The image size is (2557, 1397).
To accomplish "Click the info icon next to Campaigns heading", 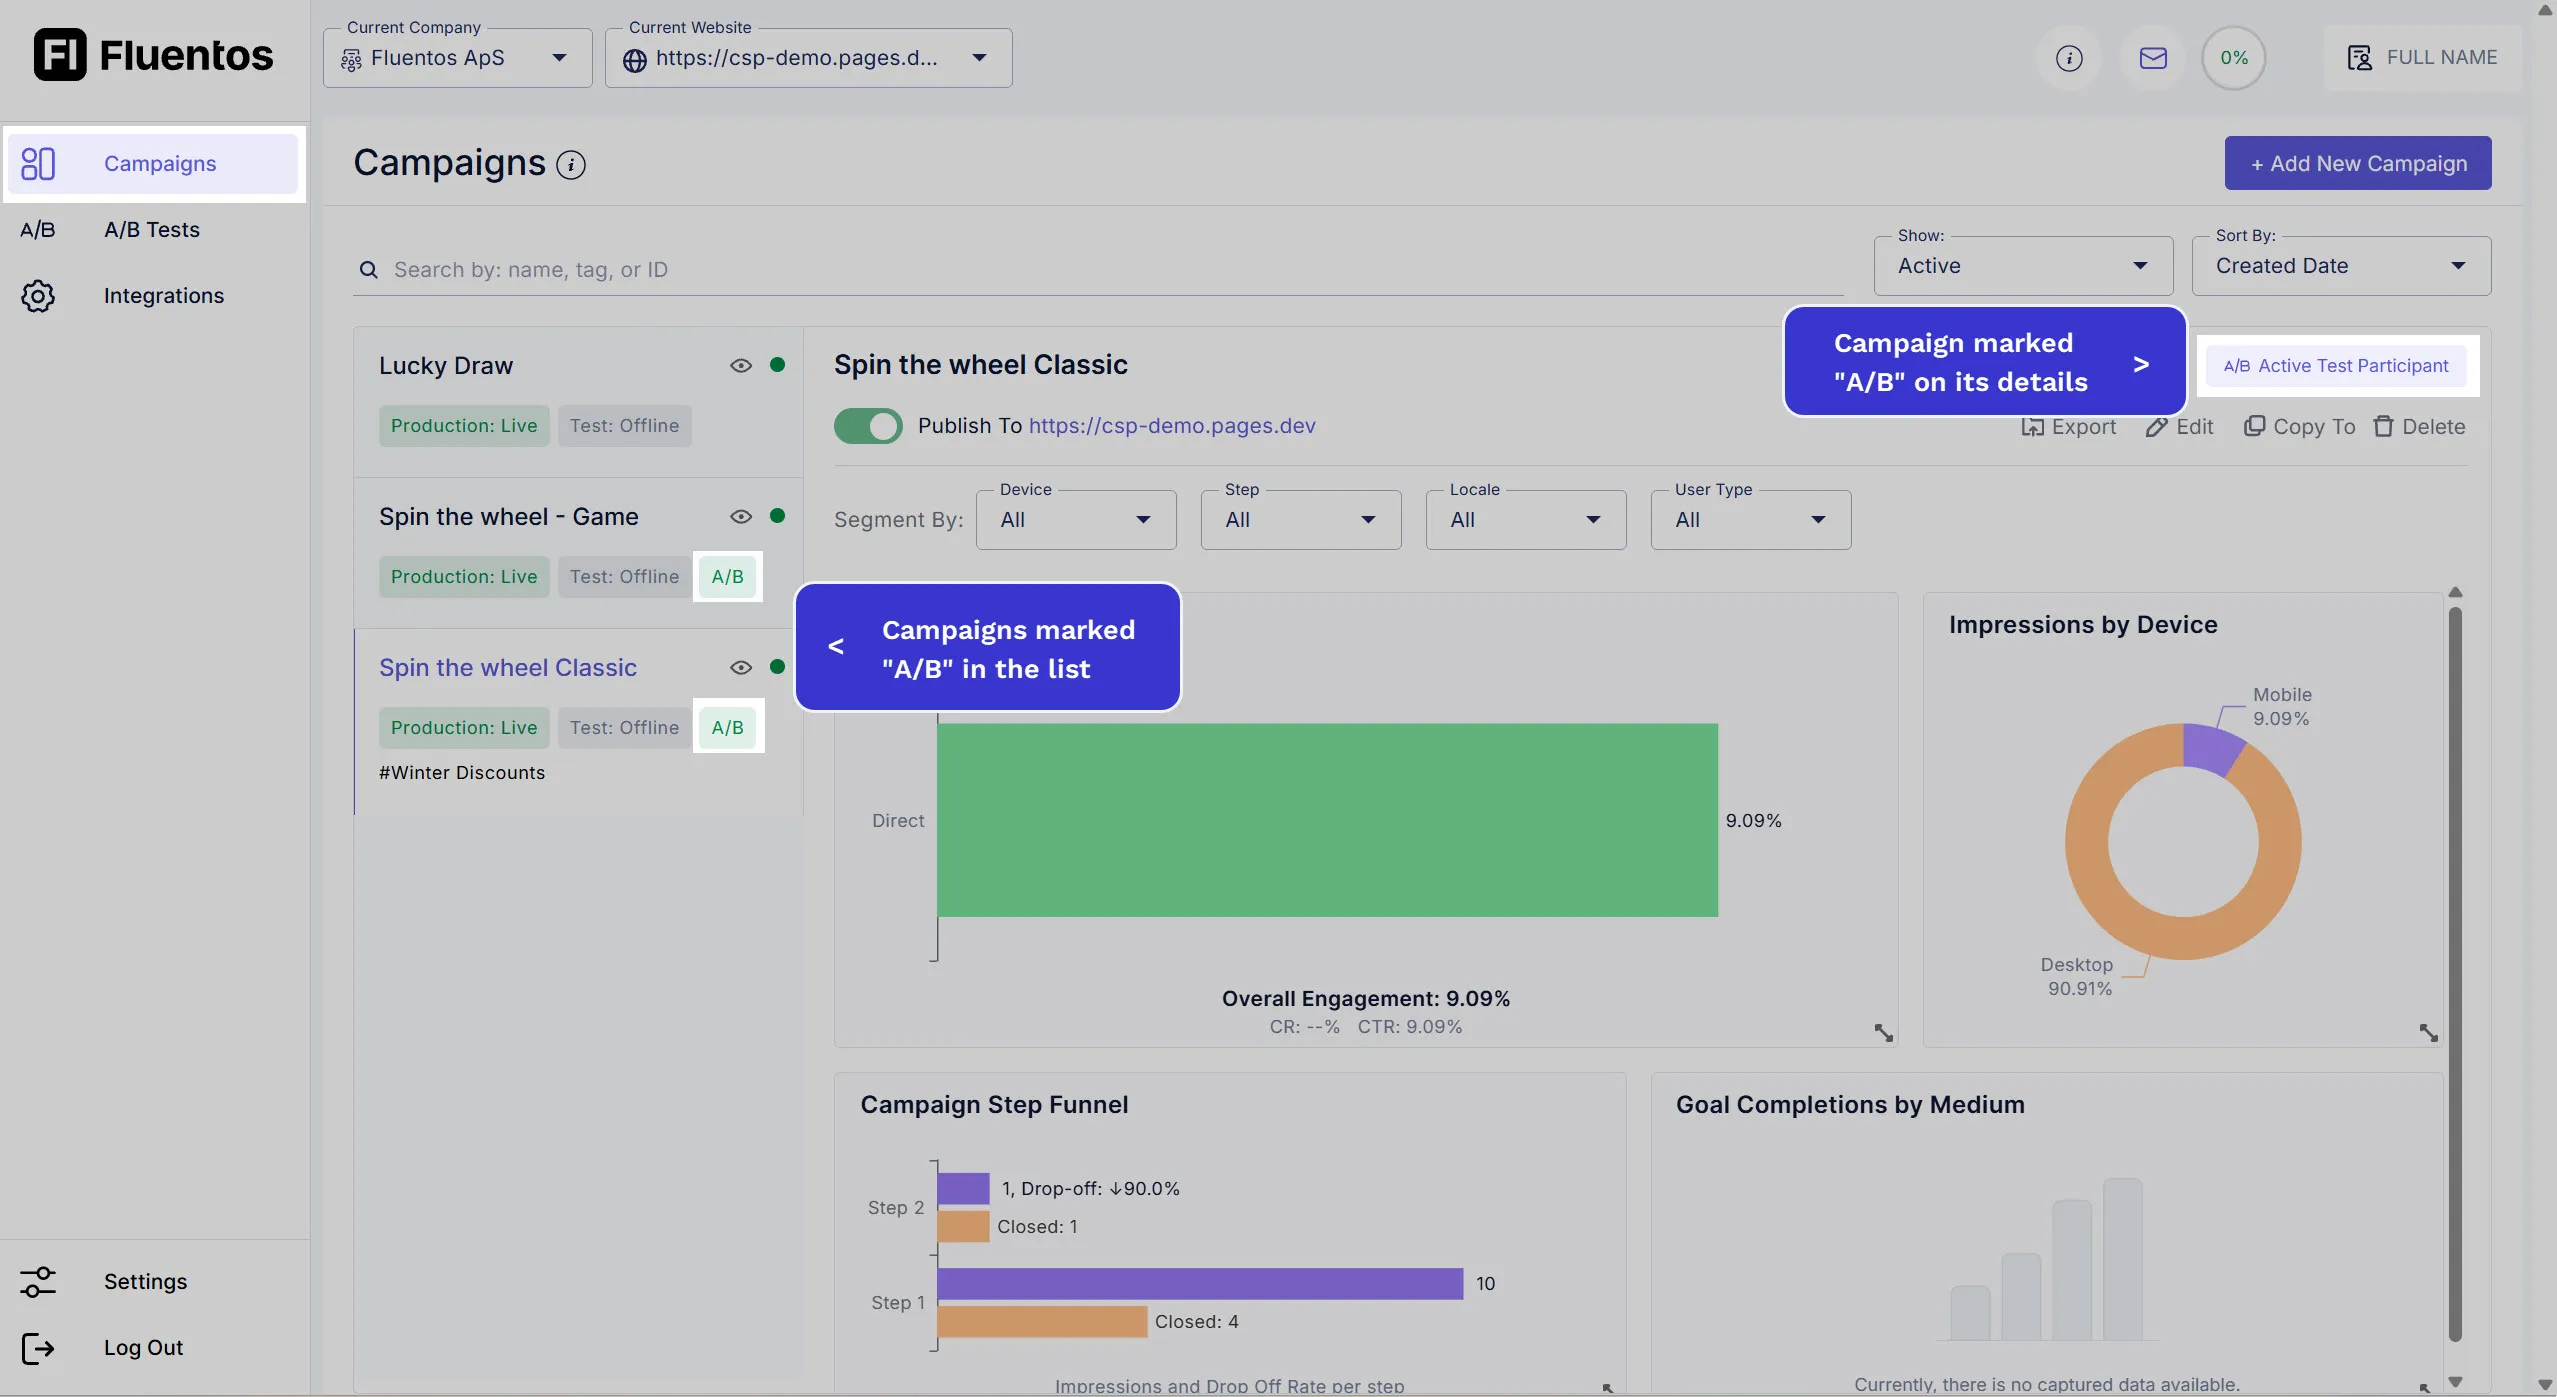I will coord(570,164).
